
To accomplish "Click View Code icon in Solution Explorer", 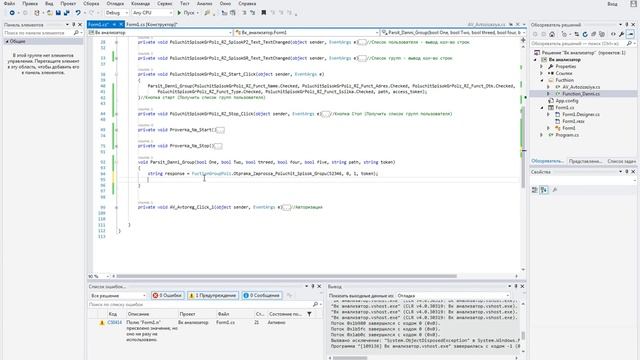I will [613, 34].
